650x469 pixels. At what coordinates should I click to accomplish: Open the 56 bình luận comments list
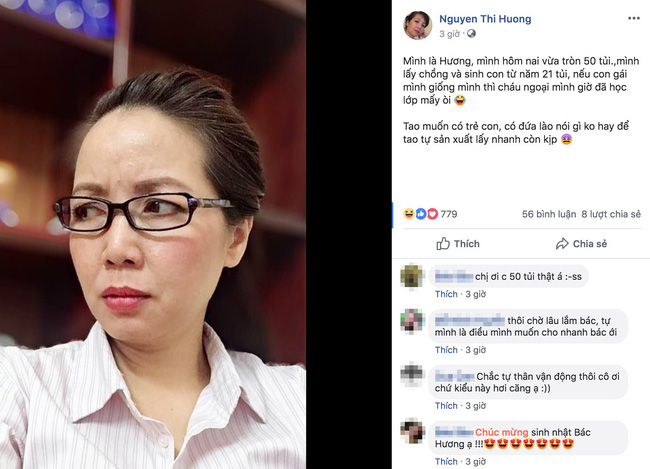pyautogui.click(x=549, y=214)
